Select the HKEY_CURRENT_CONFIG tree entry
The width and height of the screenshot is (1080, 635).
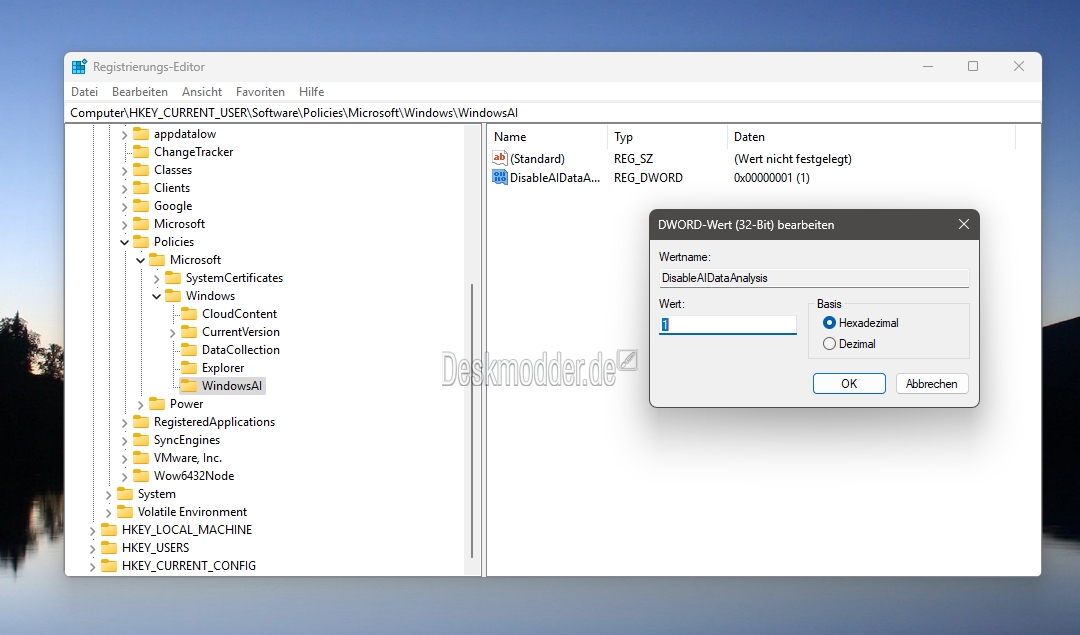[189, 565]
